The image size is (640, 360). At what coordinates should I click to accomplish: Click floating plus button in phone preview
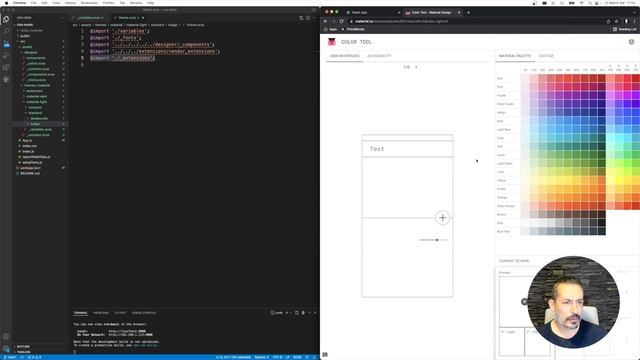coord(442,218)
